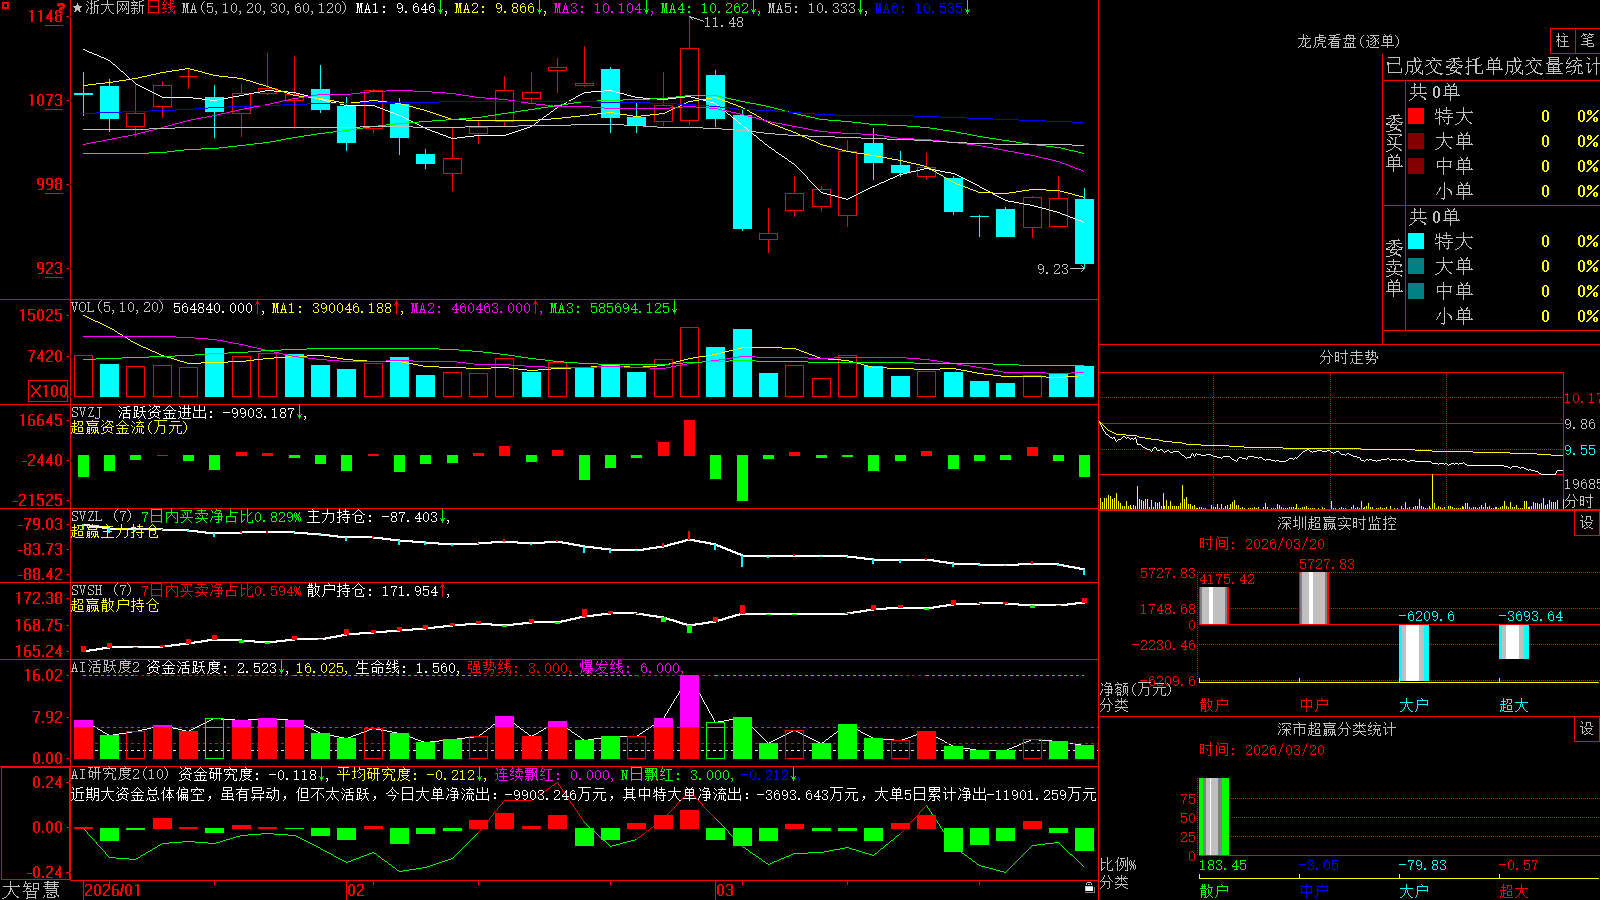Click the 超大 -3693.64 bar in 实时监控
The width and height of the screenshot is (1600, 900).
coord(1514,642)
